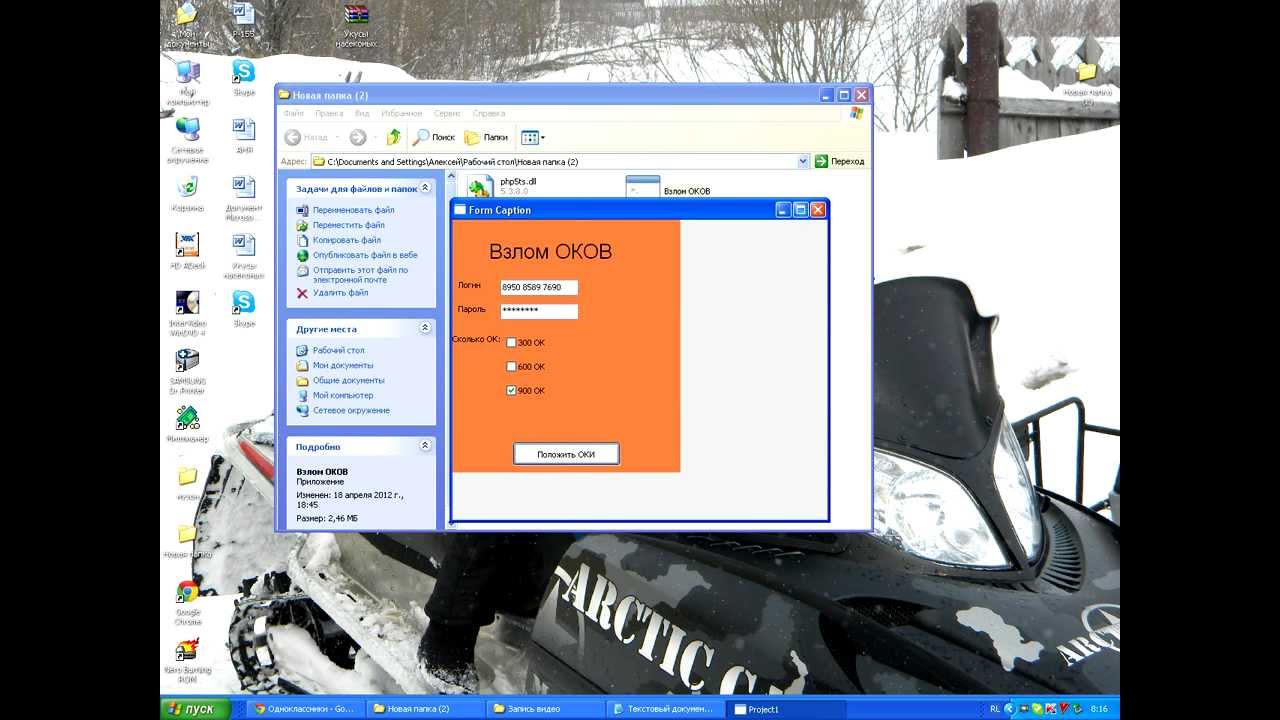This screenshot has width=1280, height=720.
Task: Click the RL language indicator in tray
Action: pyautogui.click(x=995, y=709)
